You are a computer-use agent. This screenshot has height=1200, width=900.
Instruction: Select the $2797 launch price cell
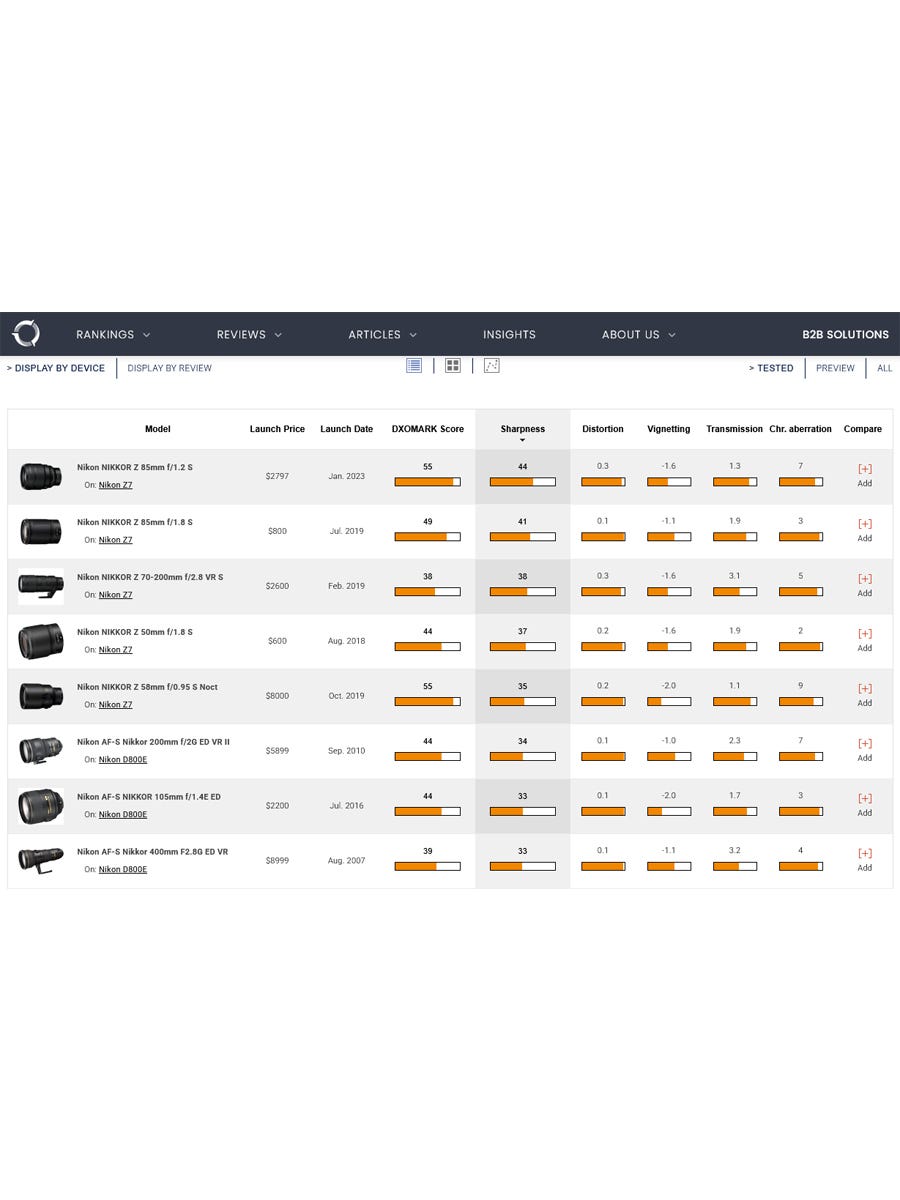click(277, 476)
